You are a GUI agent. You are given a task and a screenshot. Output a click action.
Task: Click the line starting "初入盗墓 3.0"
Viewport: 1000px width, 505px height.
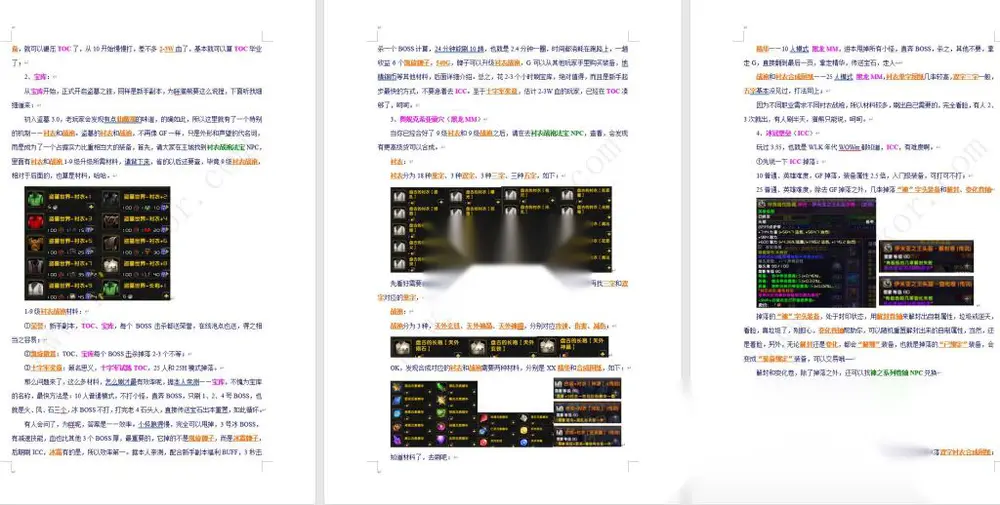tap(143, 119)
